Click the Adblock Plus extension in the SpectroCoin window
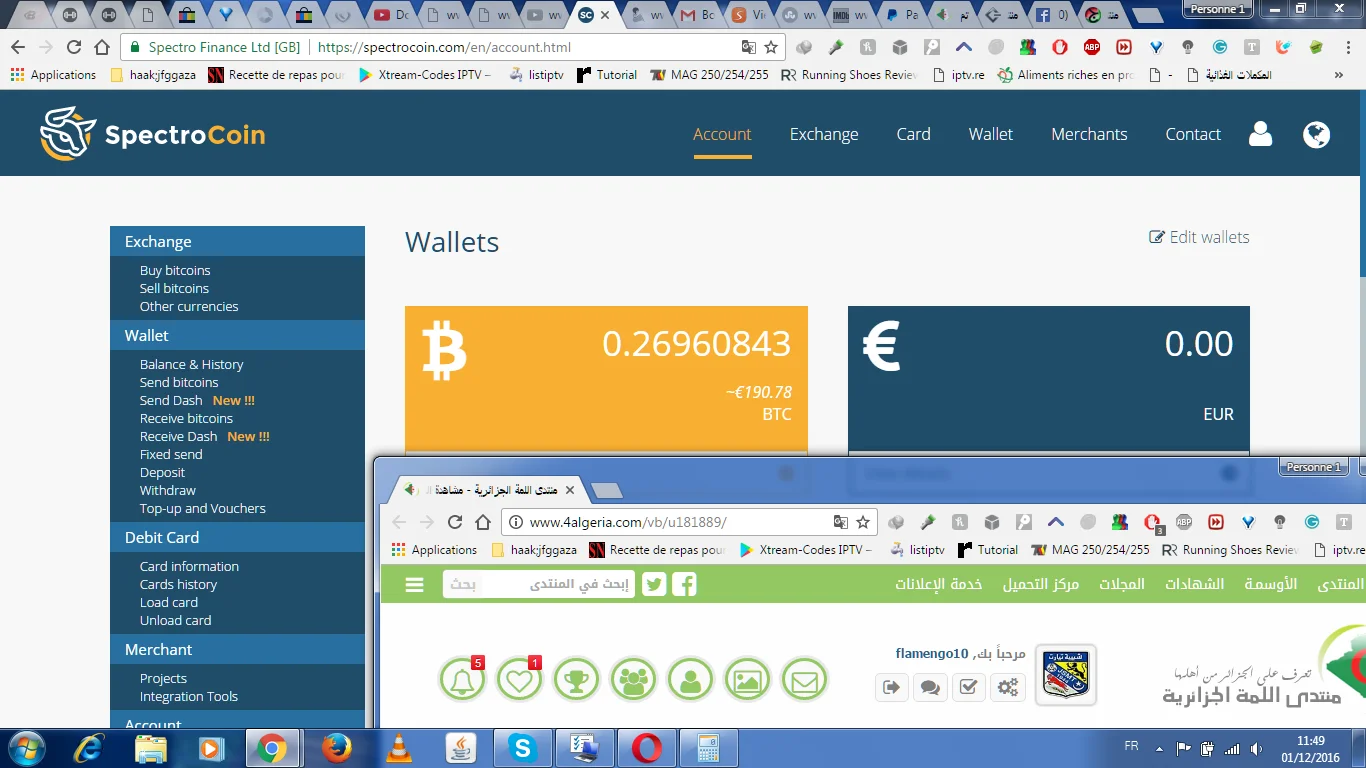The width and height of the screenshot is (1366, 768). (x=1092, y=47)
